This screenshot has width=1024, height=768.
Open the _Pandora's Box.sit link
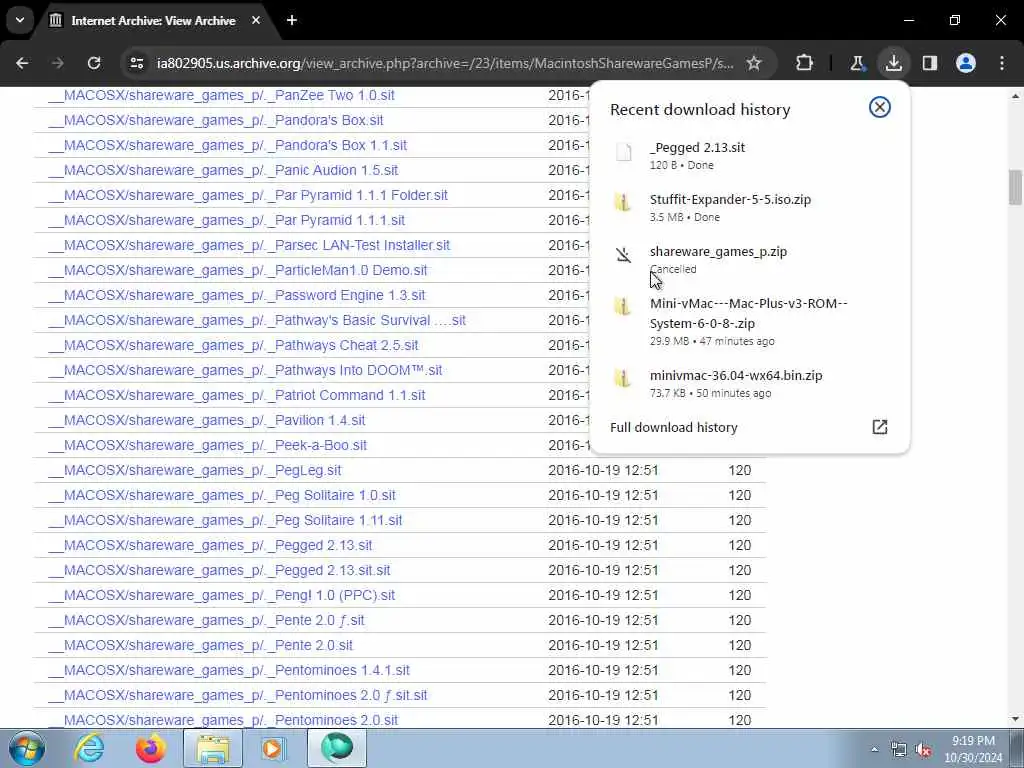[x=216, y=120]
